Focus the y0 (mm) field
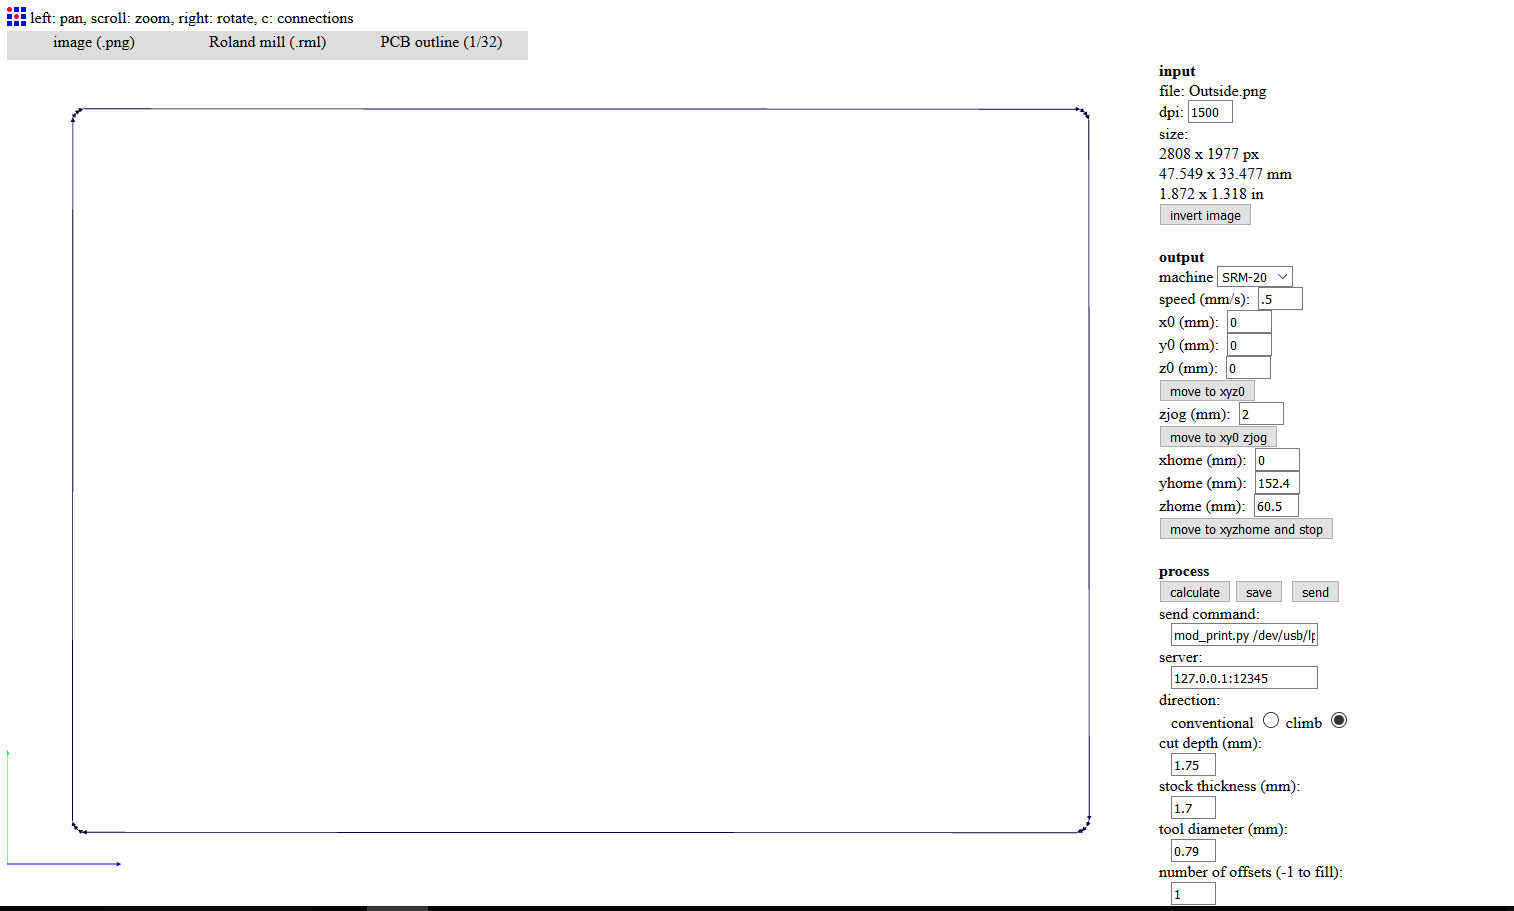Image resolution: width=1514 pixels, height=911 pixels. pyautogui.click(x=1249, y=345)
